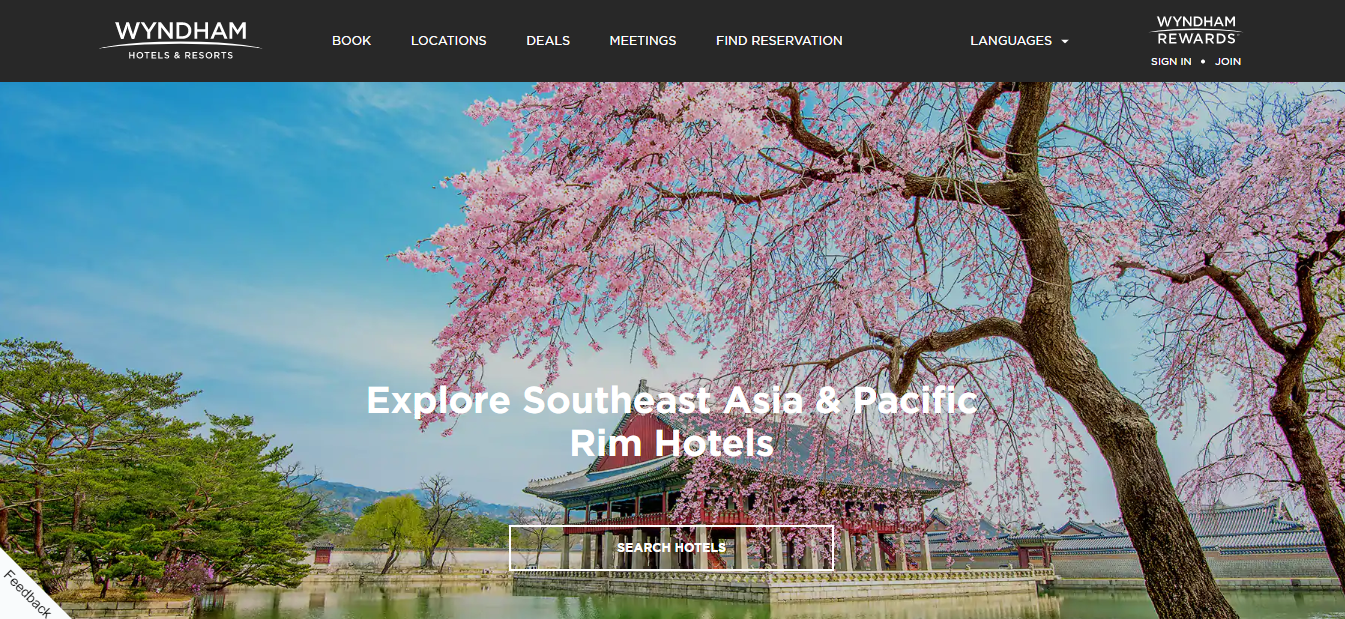This screenshot has width=1345, height=619.
Task: Click the Sign In link
Action: point(1171,62)
